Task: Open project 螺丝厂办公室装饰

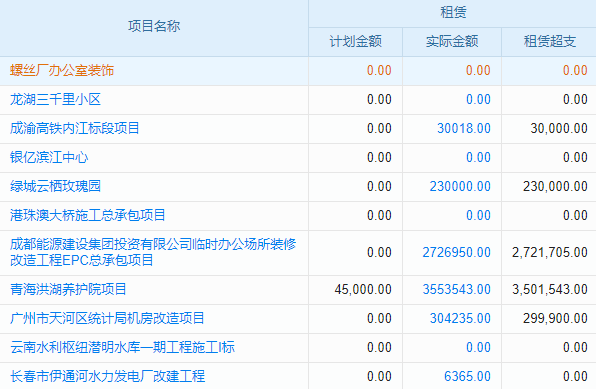Action: pyautogui.click(x=62, y=70)
